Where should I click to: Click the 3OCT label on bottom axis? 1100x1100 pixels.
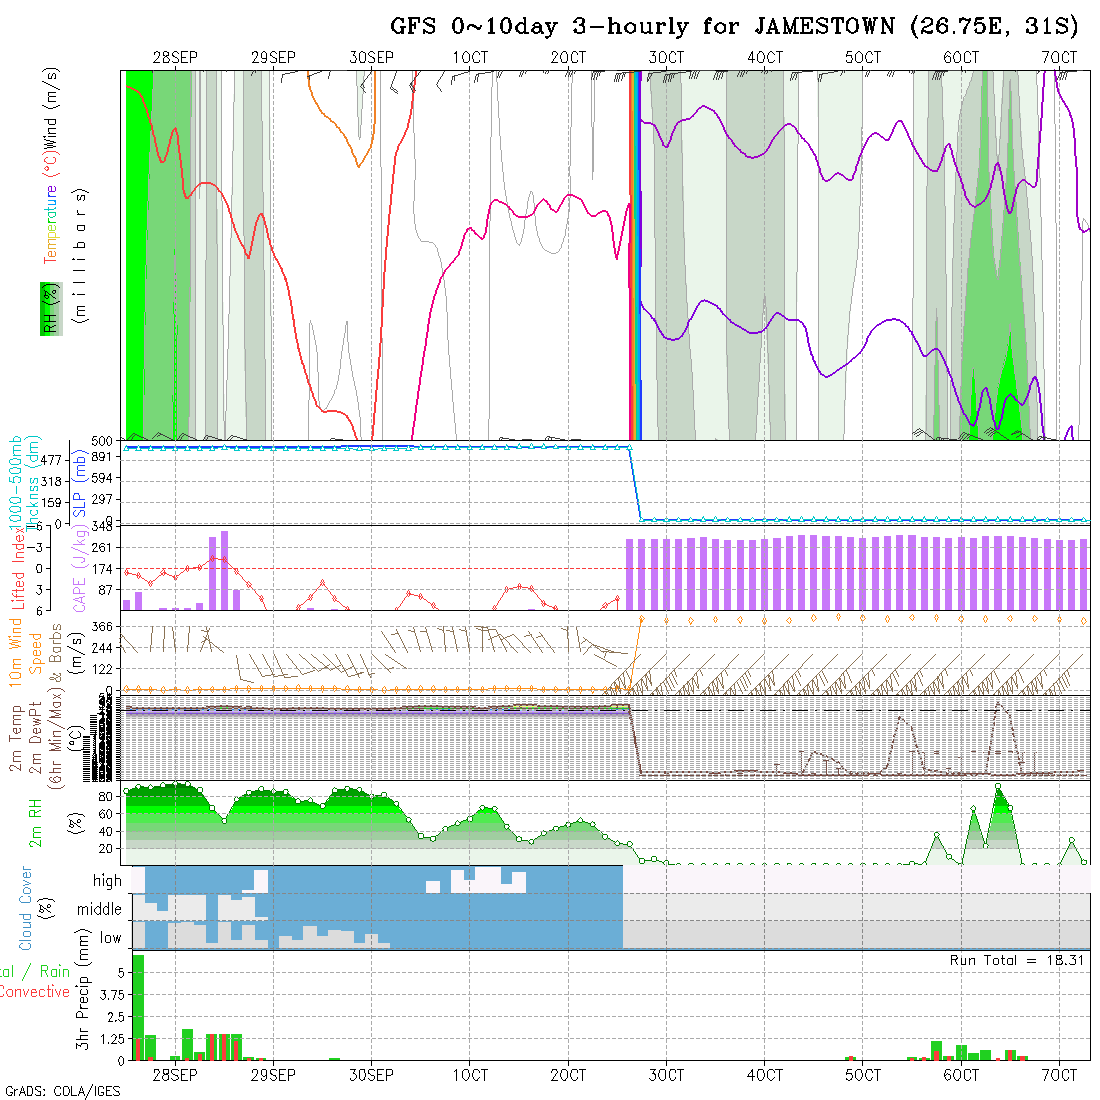(666, 1075)
